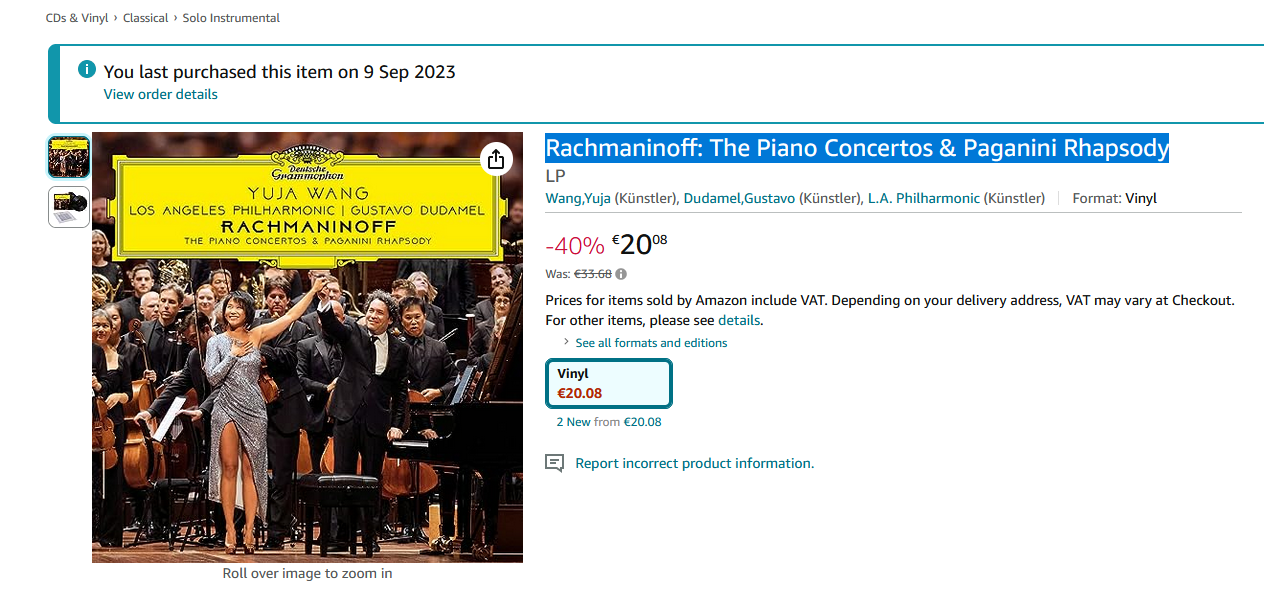Click the share icon on album cover
1264x600 pixels.
click(496, 159)
